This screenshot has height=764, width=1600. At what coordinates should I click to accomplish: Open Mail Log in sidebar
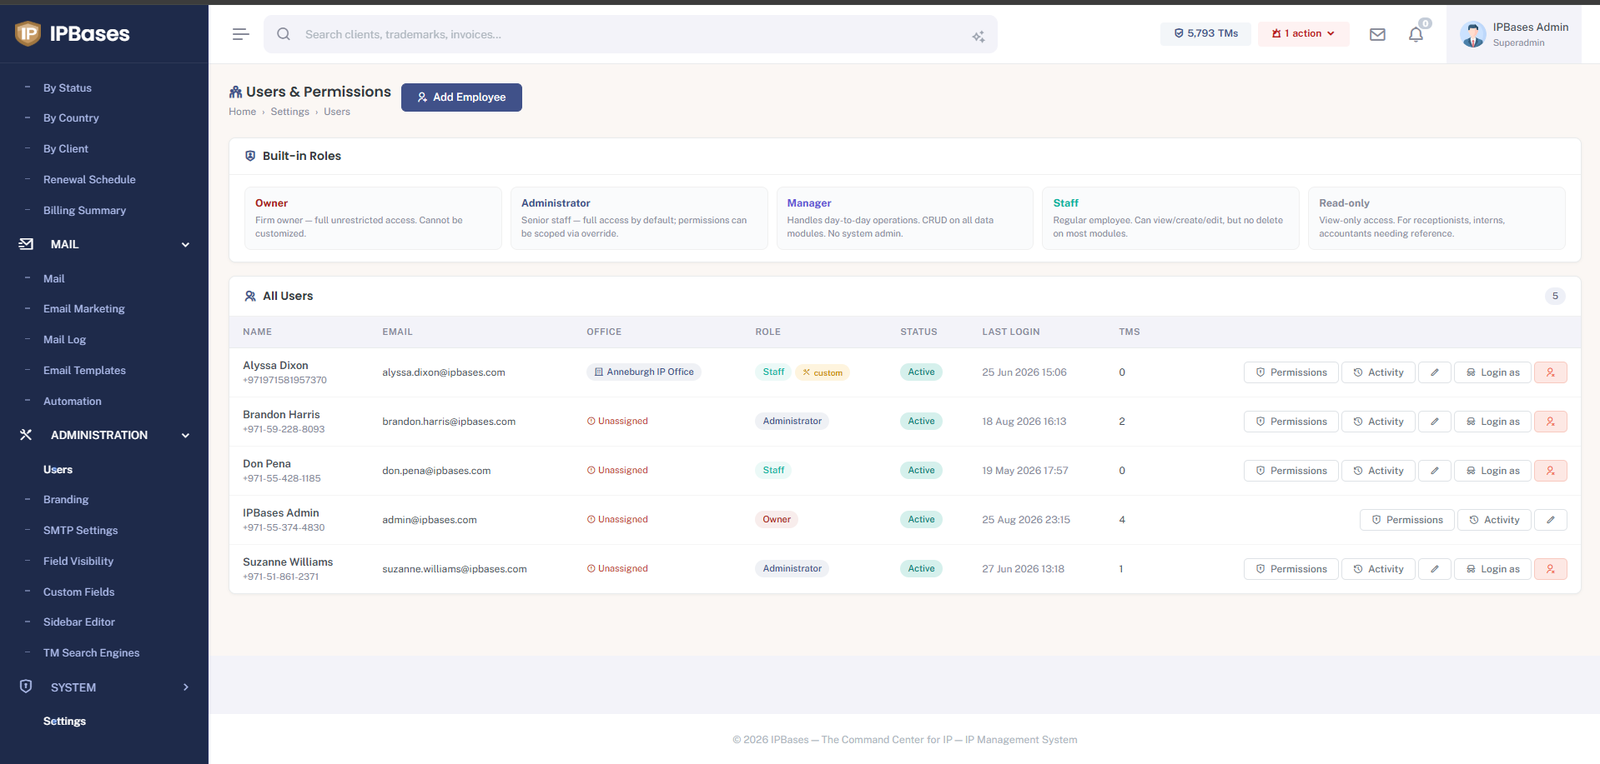tap(64, 340)
